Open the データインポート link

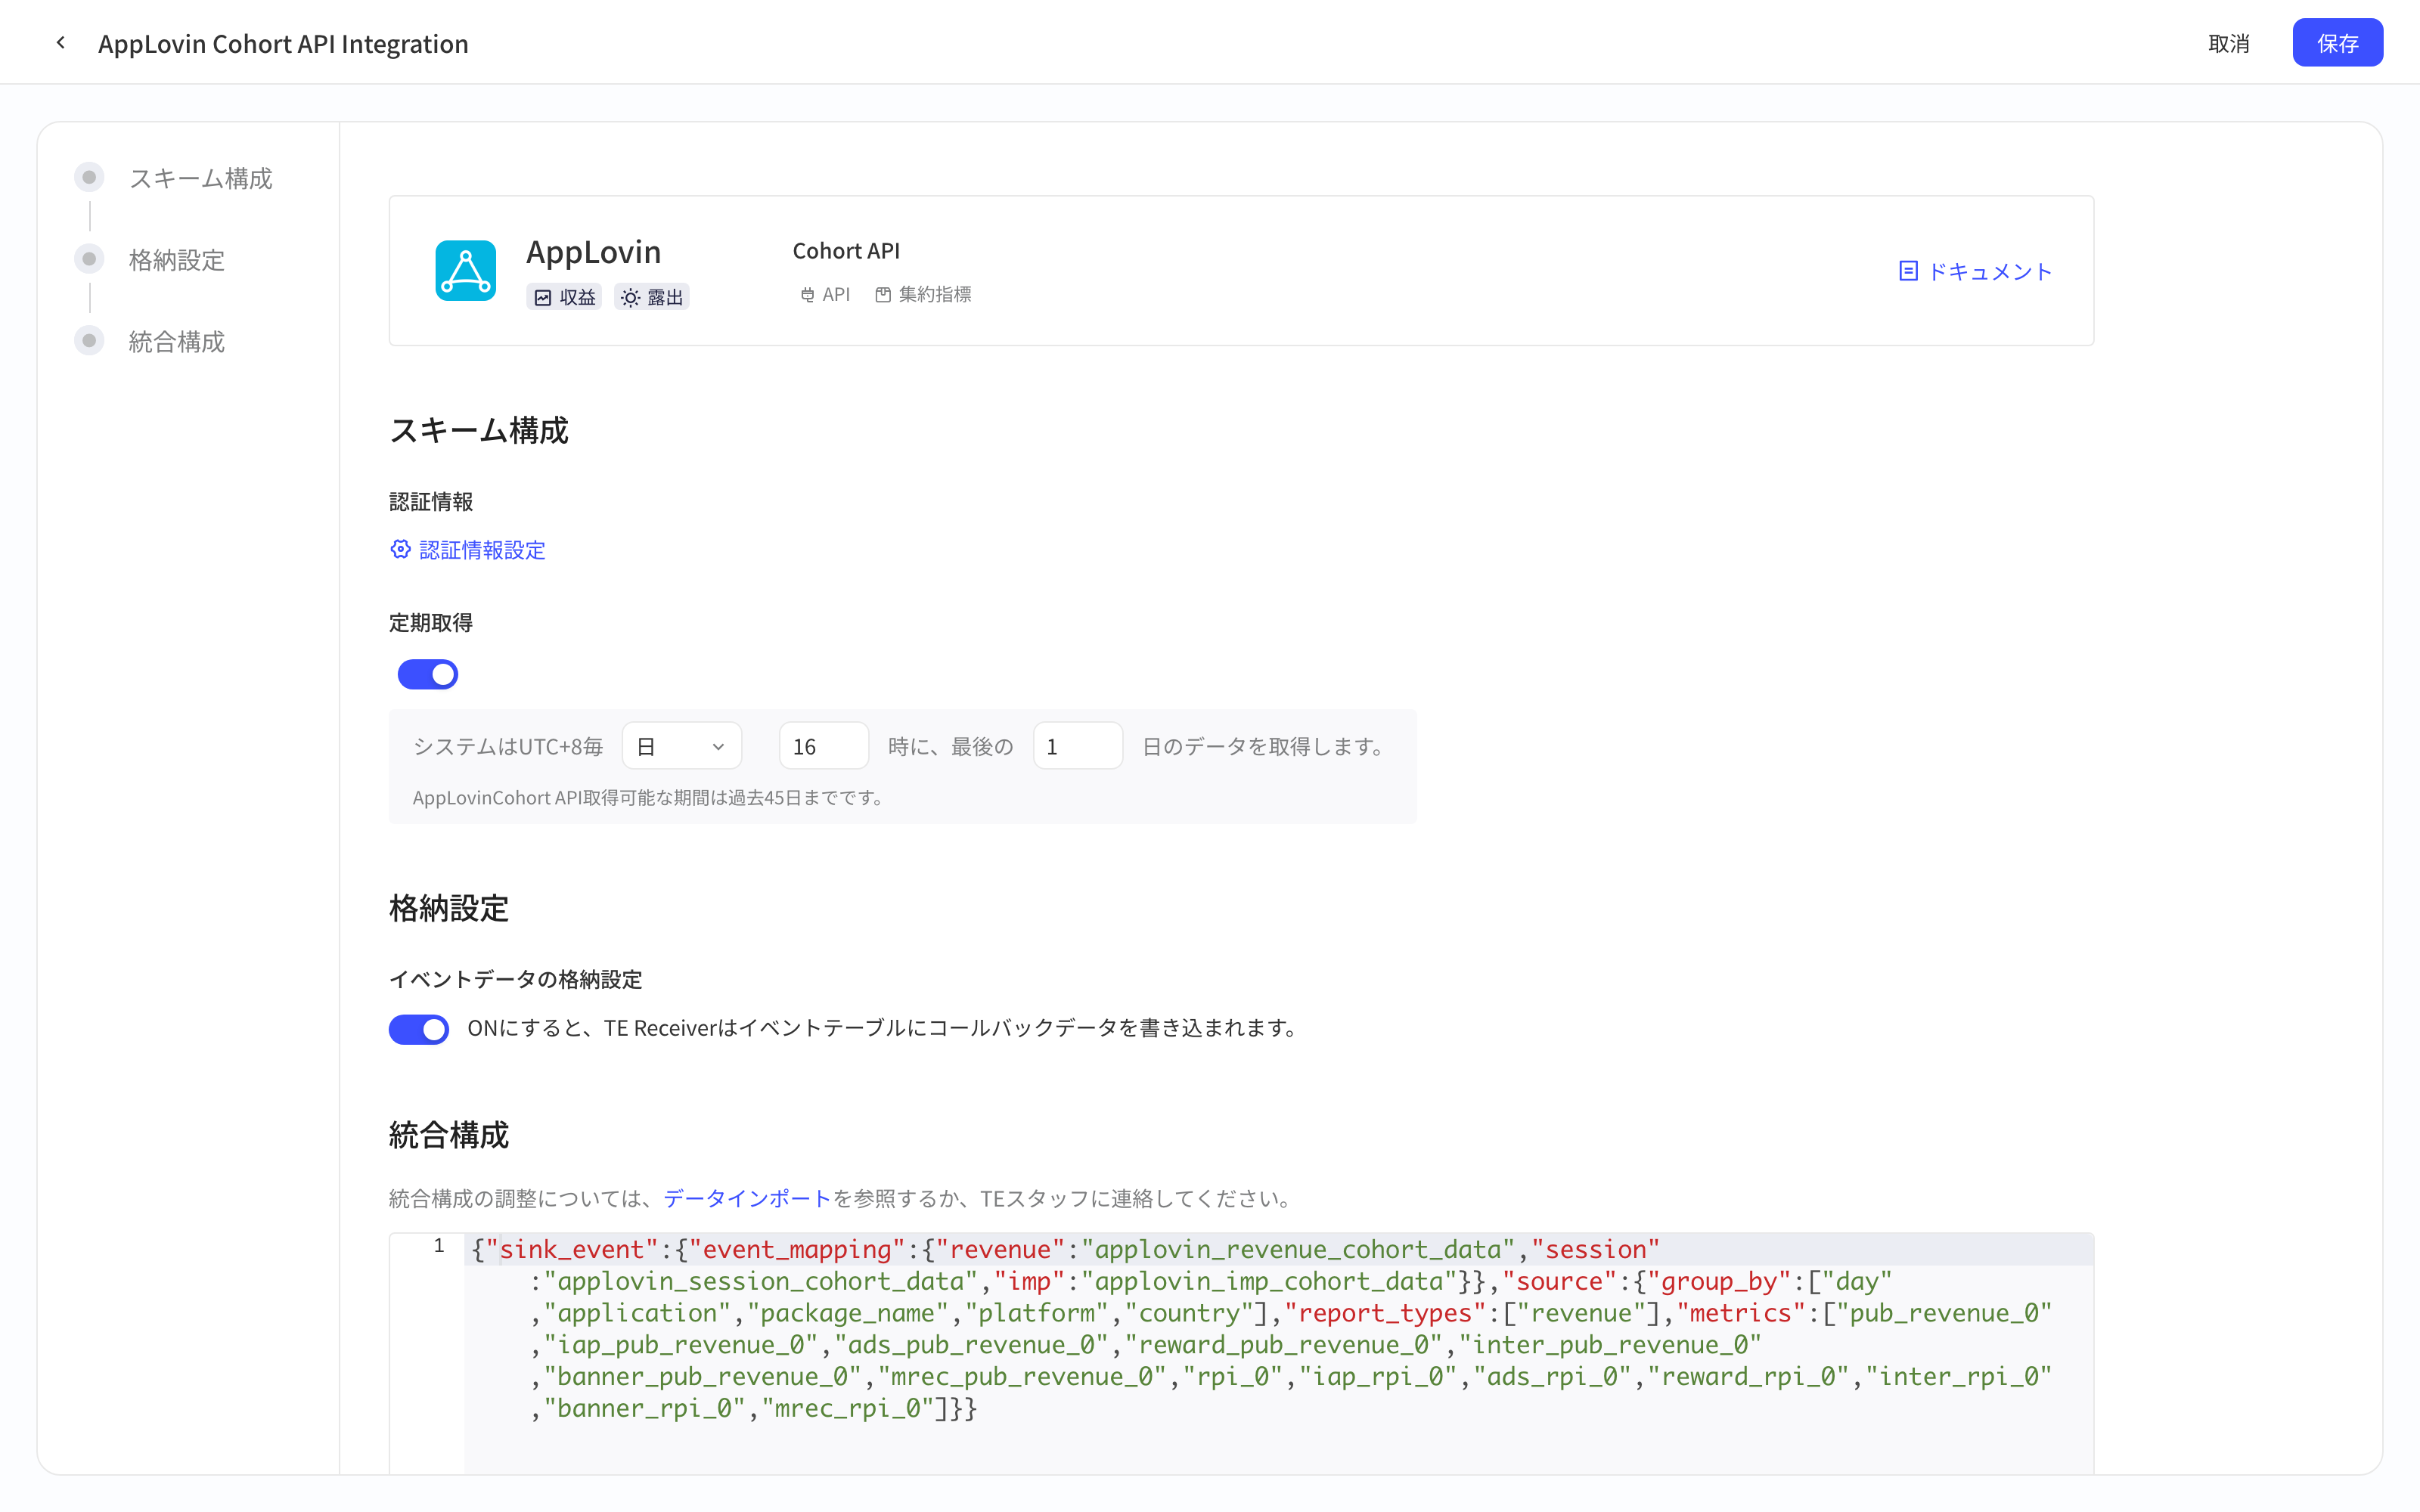(x=747, y=1198)
